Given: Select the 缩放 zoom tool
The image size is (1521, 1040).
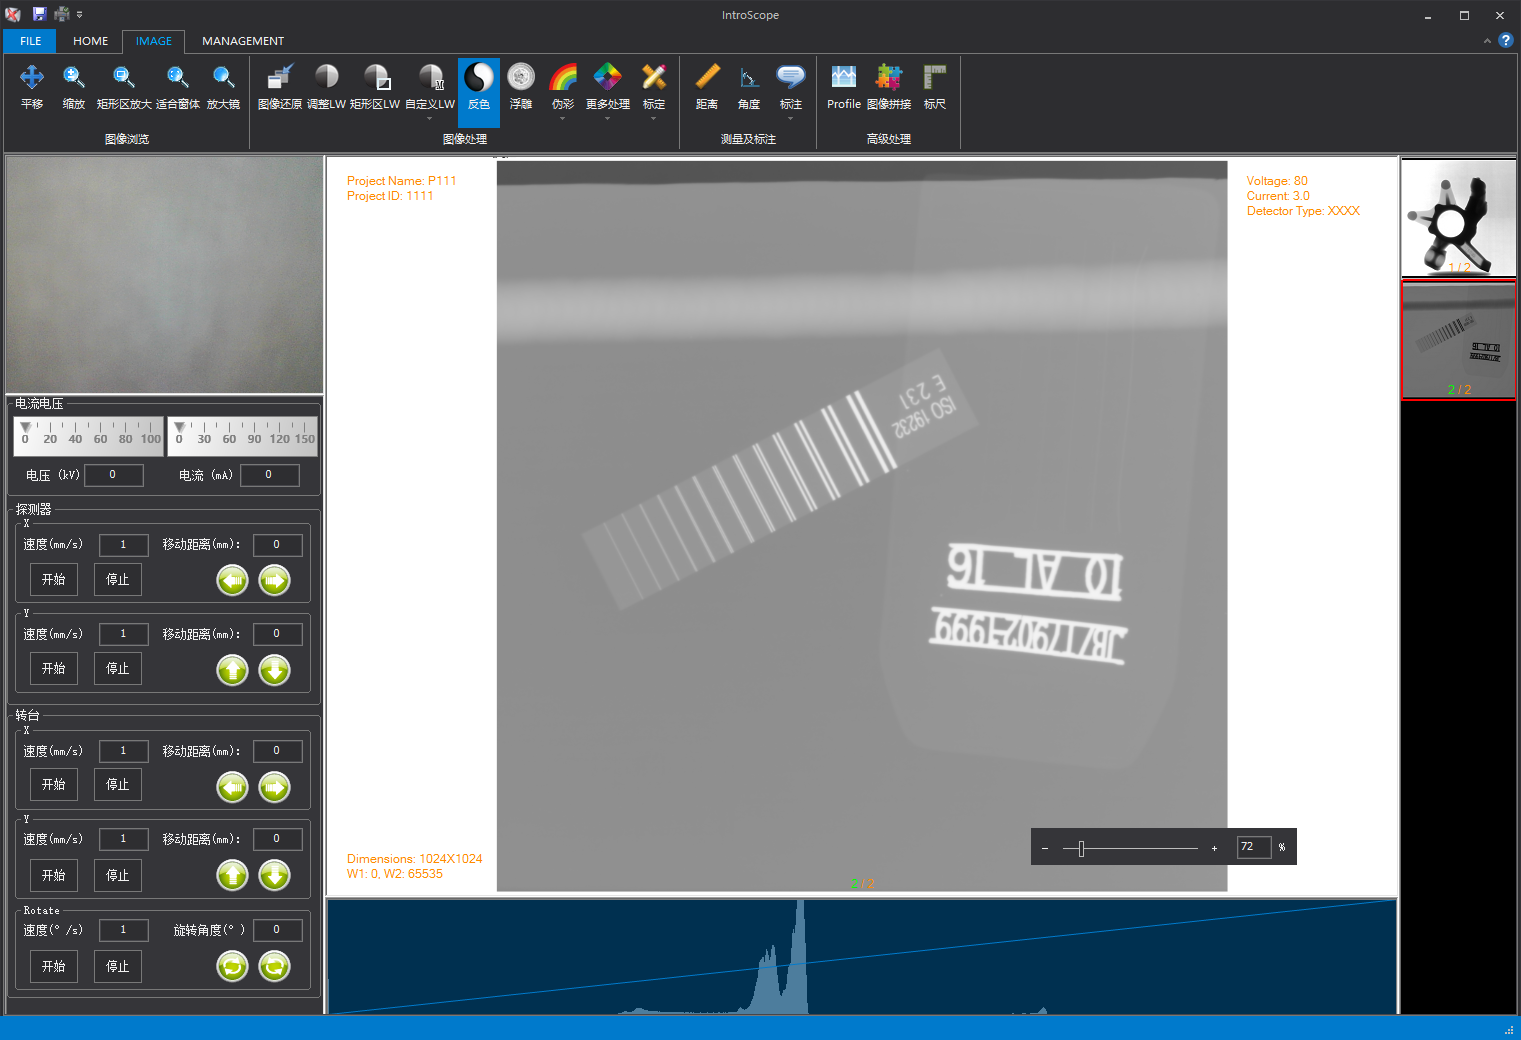Looking at the screenshot, I should coord(74,87).
